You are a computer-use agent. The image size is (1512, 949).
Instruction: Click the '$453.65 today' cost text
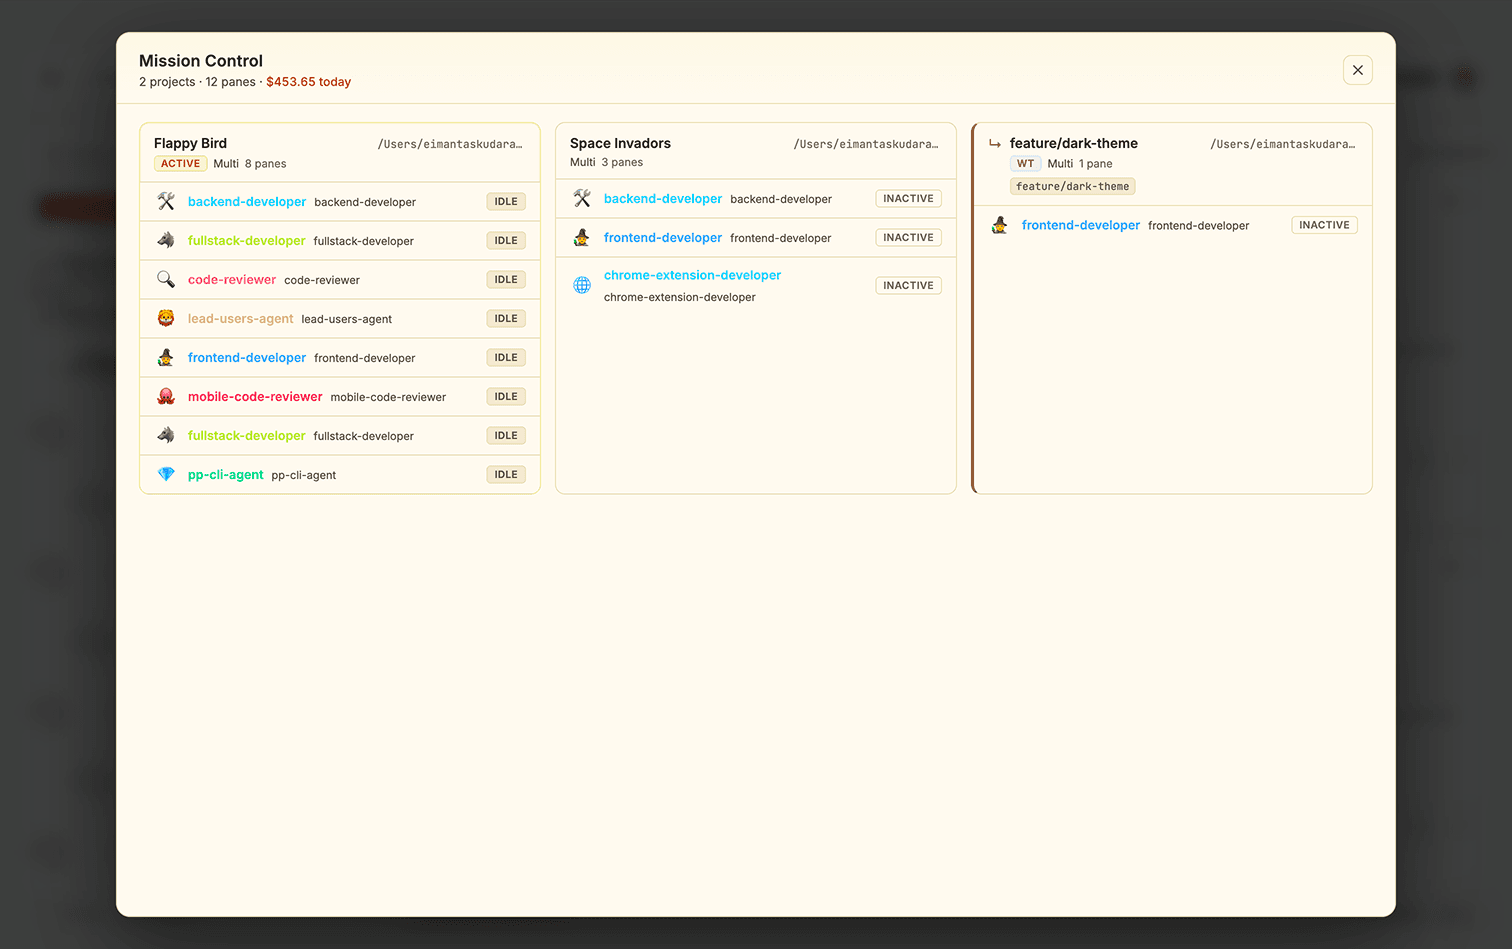(x=308, y=82)
